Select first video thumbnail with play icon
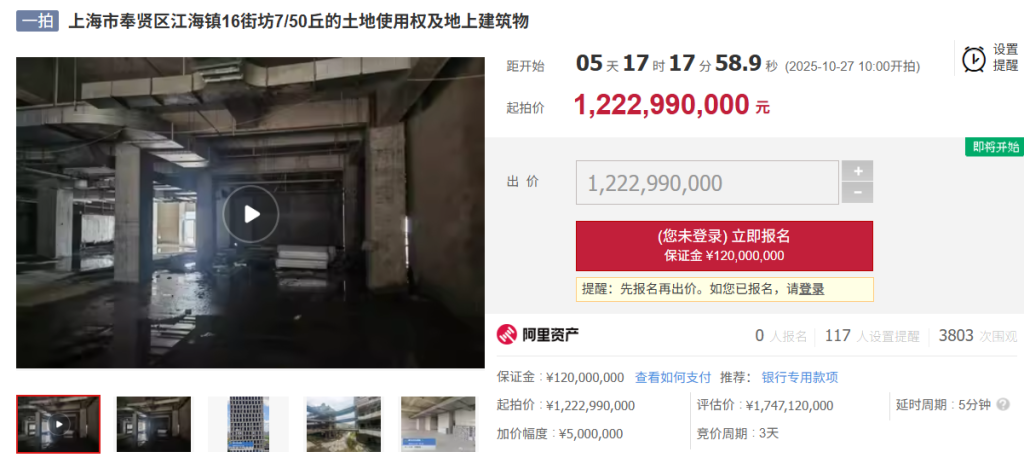1024x475 pixels. [x=59, y=424]
